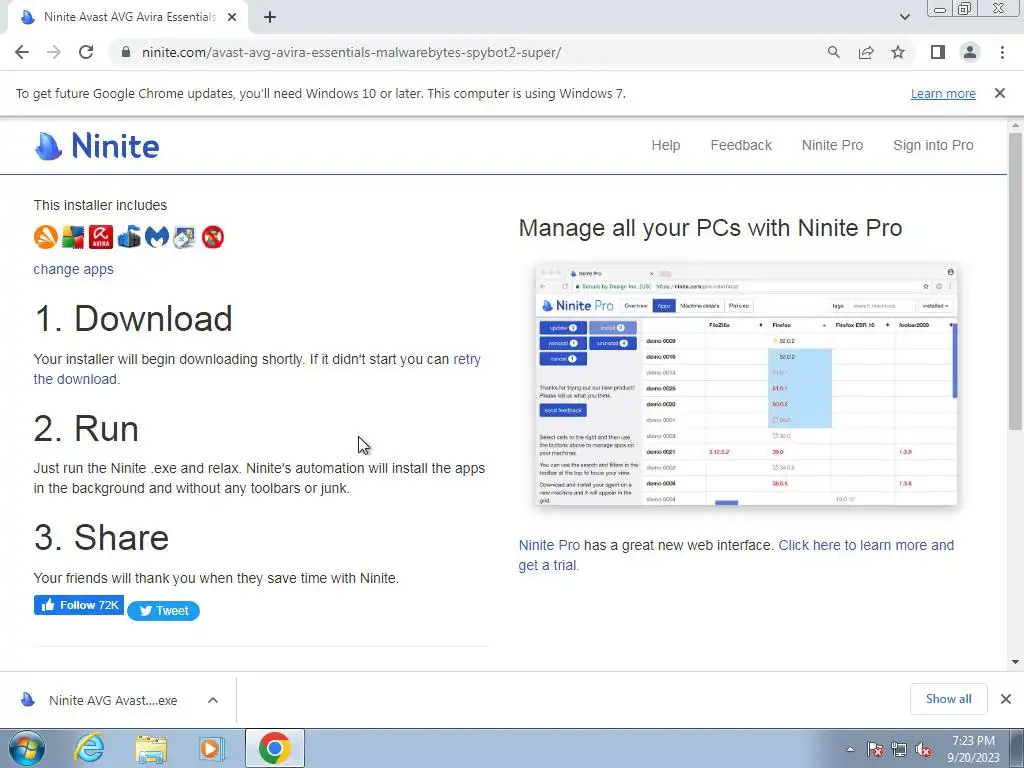The image size is (1024, 768).
Task: Click the SUPERAntiSpyware icon
Action: coord(213,237)
